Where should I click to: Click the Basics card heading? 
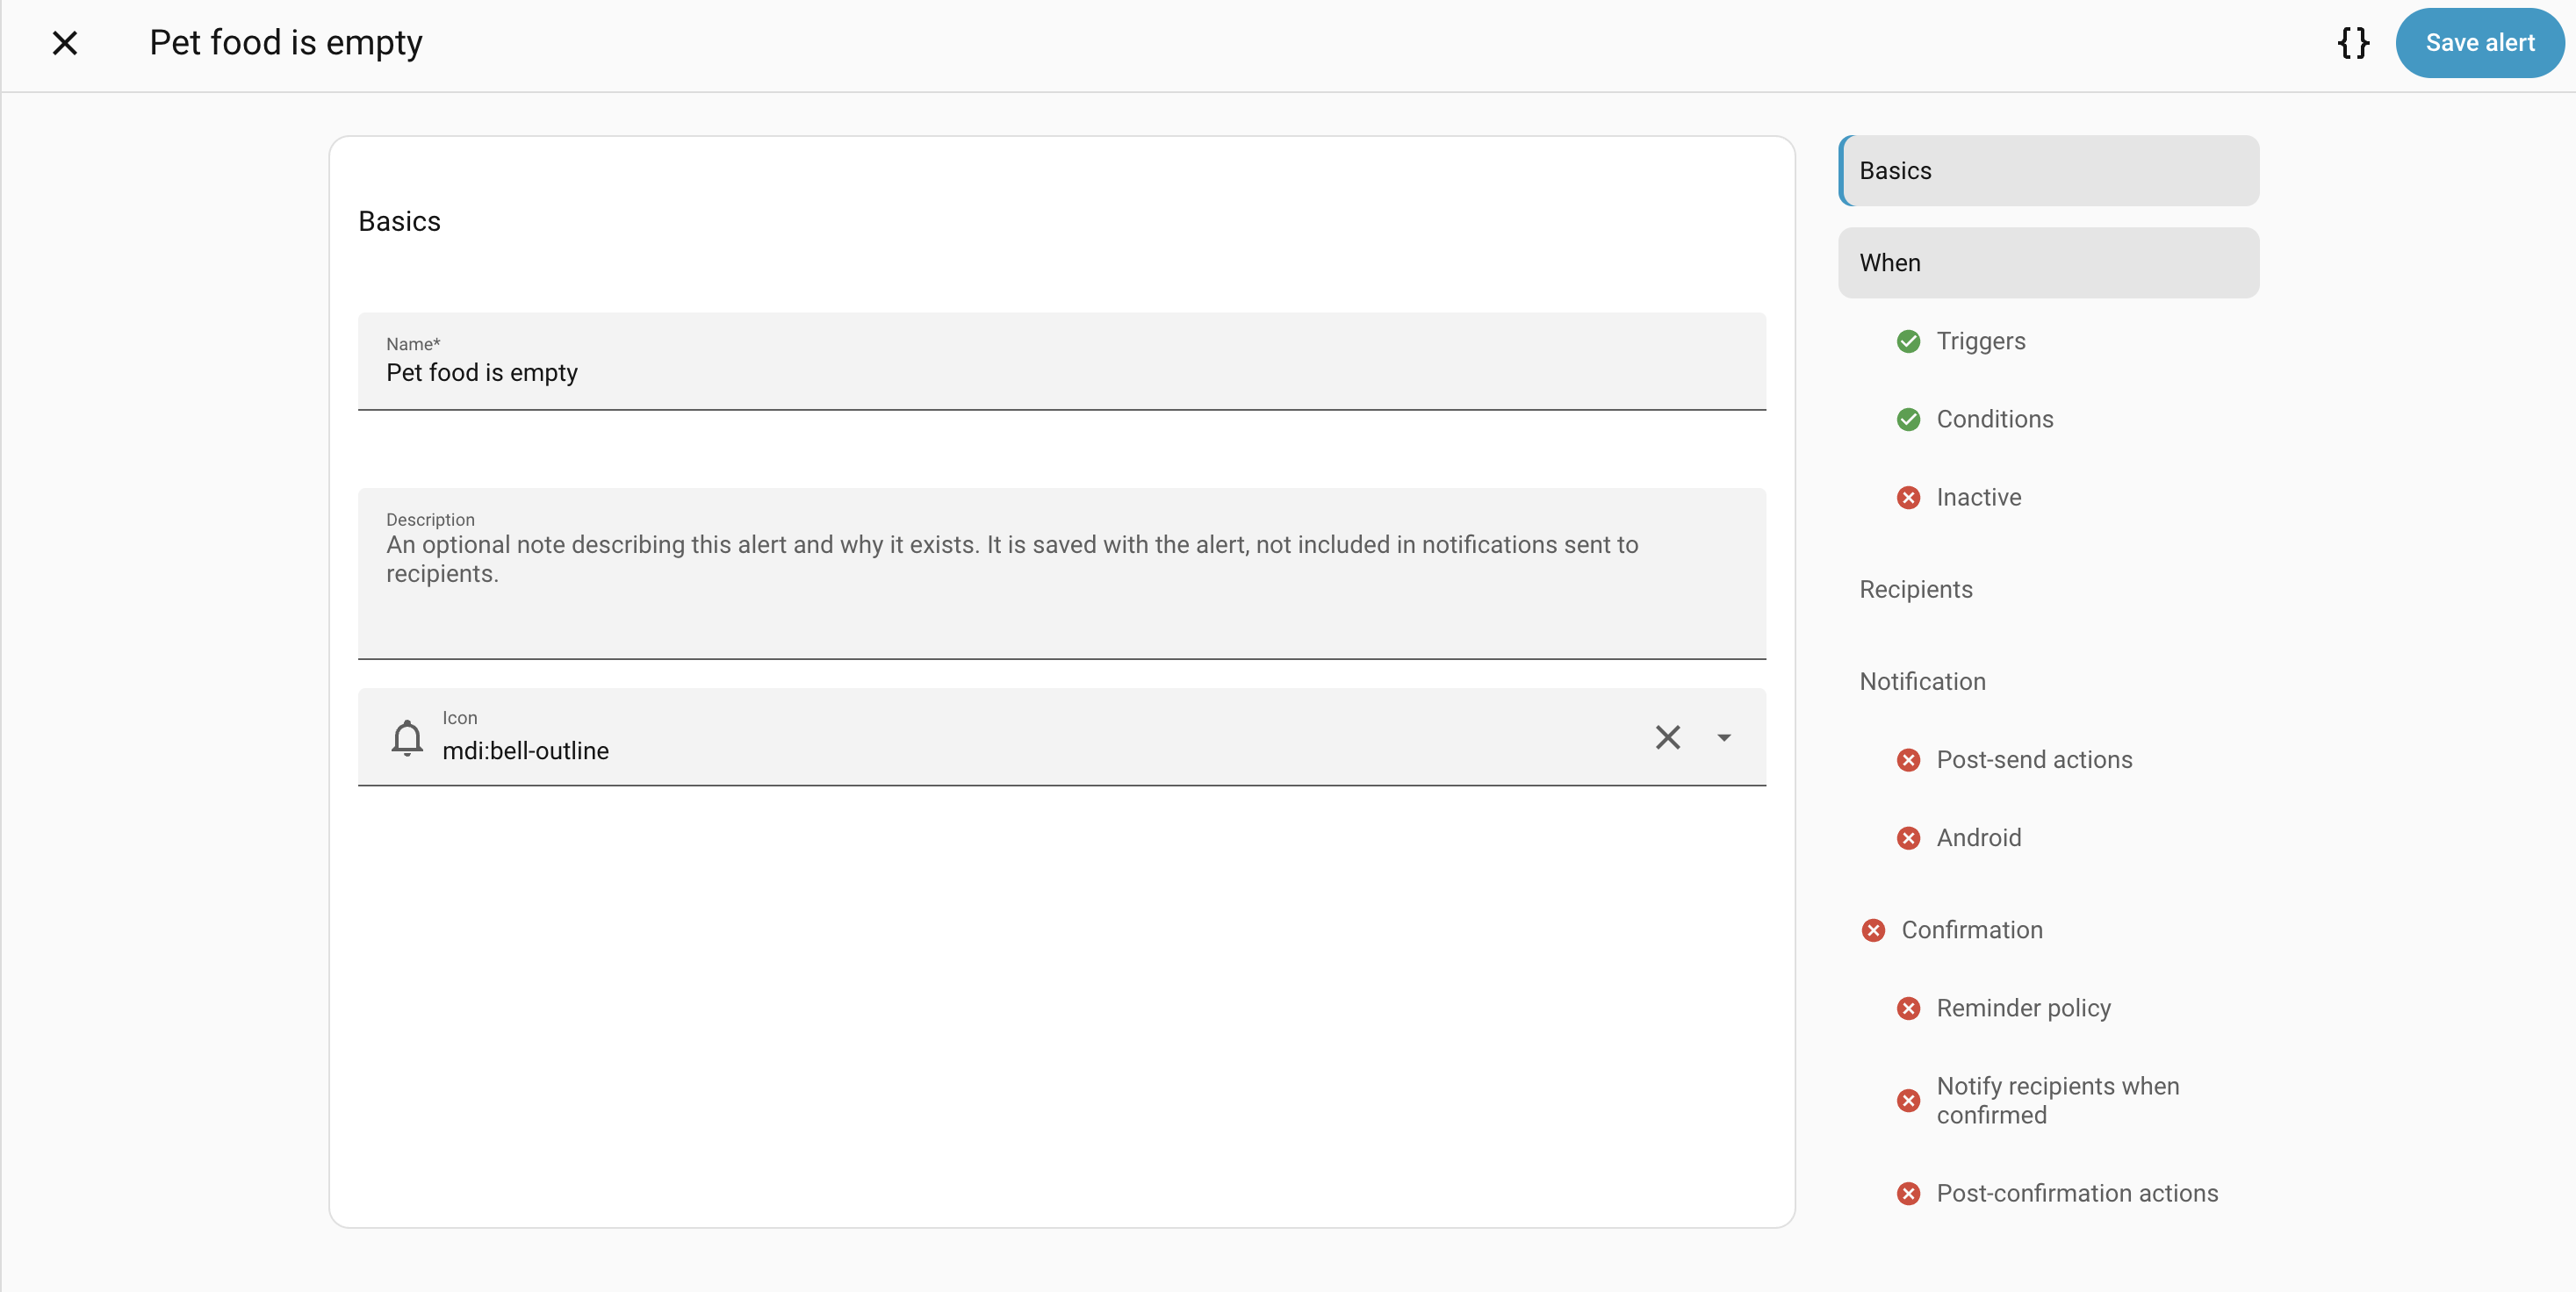399,221
